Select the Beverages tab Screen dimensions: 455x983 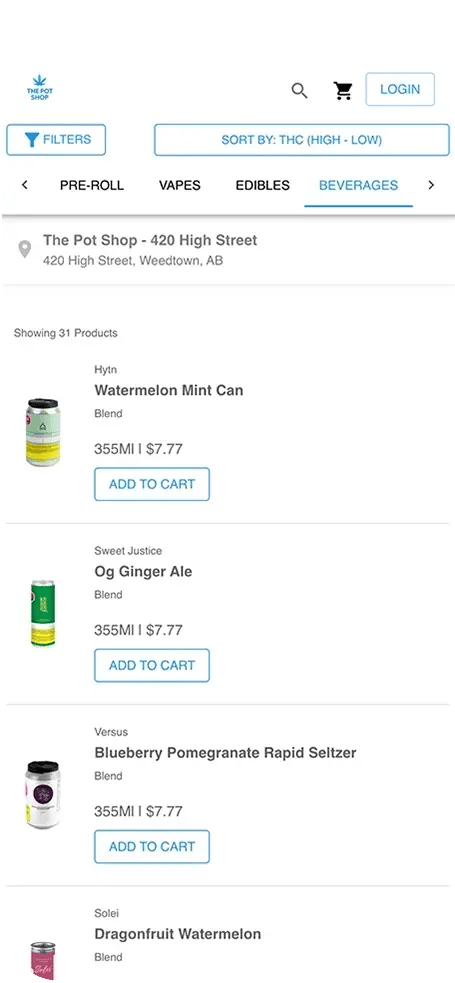tap(358, 186)
